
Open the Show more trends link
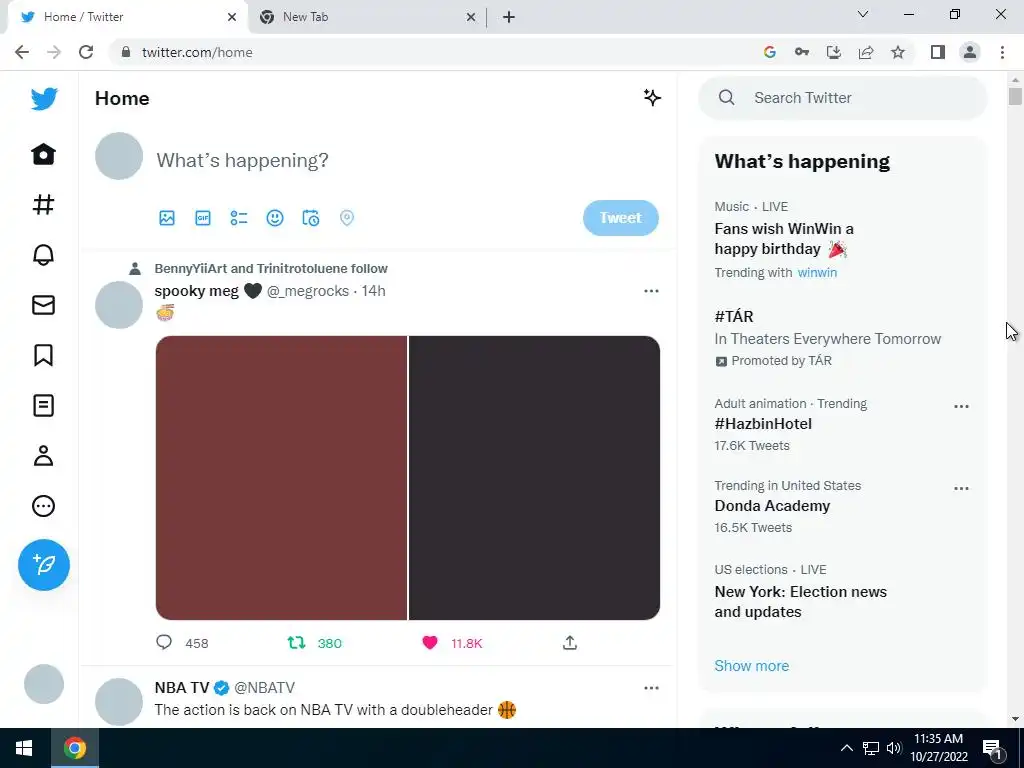[751, 665]
